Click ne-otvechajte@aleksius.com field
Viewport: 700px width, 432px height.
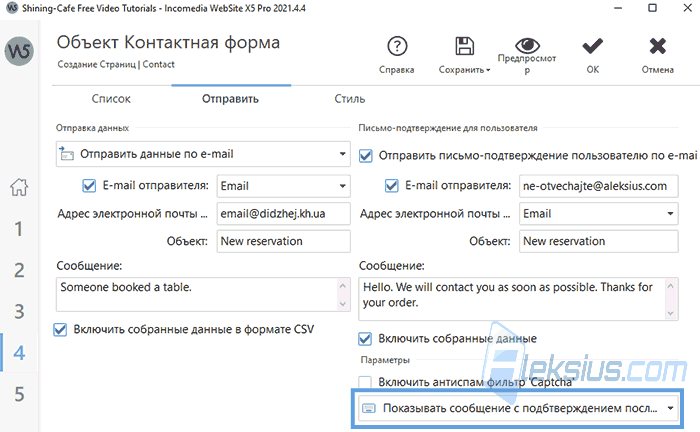coord(599,186)
